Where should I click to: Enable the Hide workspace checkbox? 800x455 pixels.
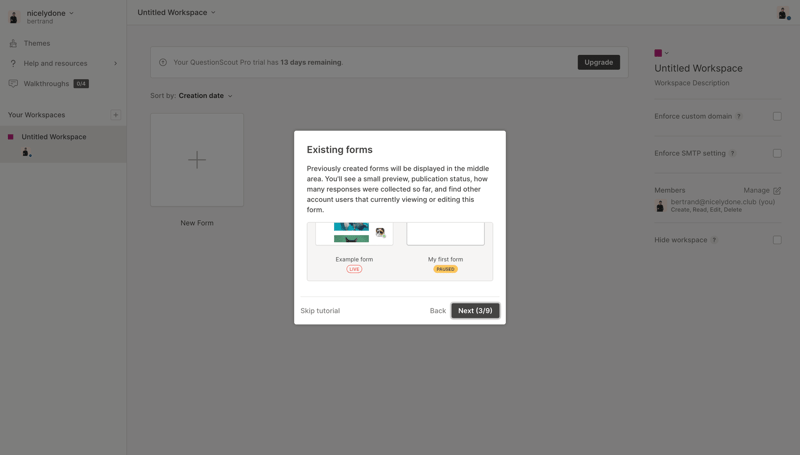coord(777,240)
